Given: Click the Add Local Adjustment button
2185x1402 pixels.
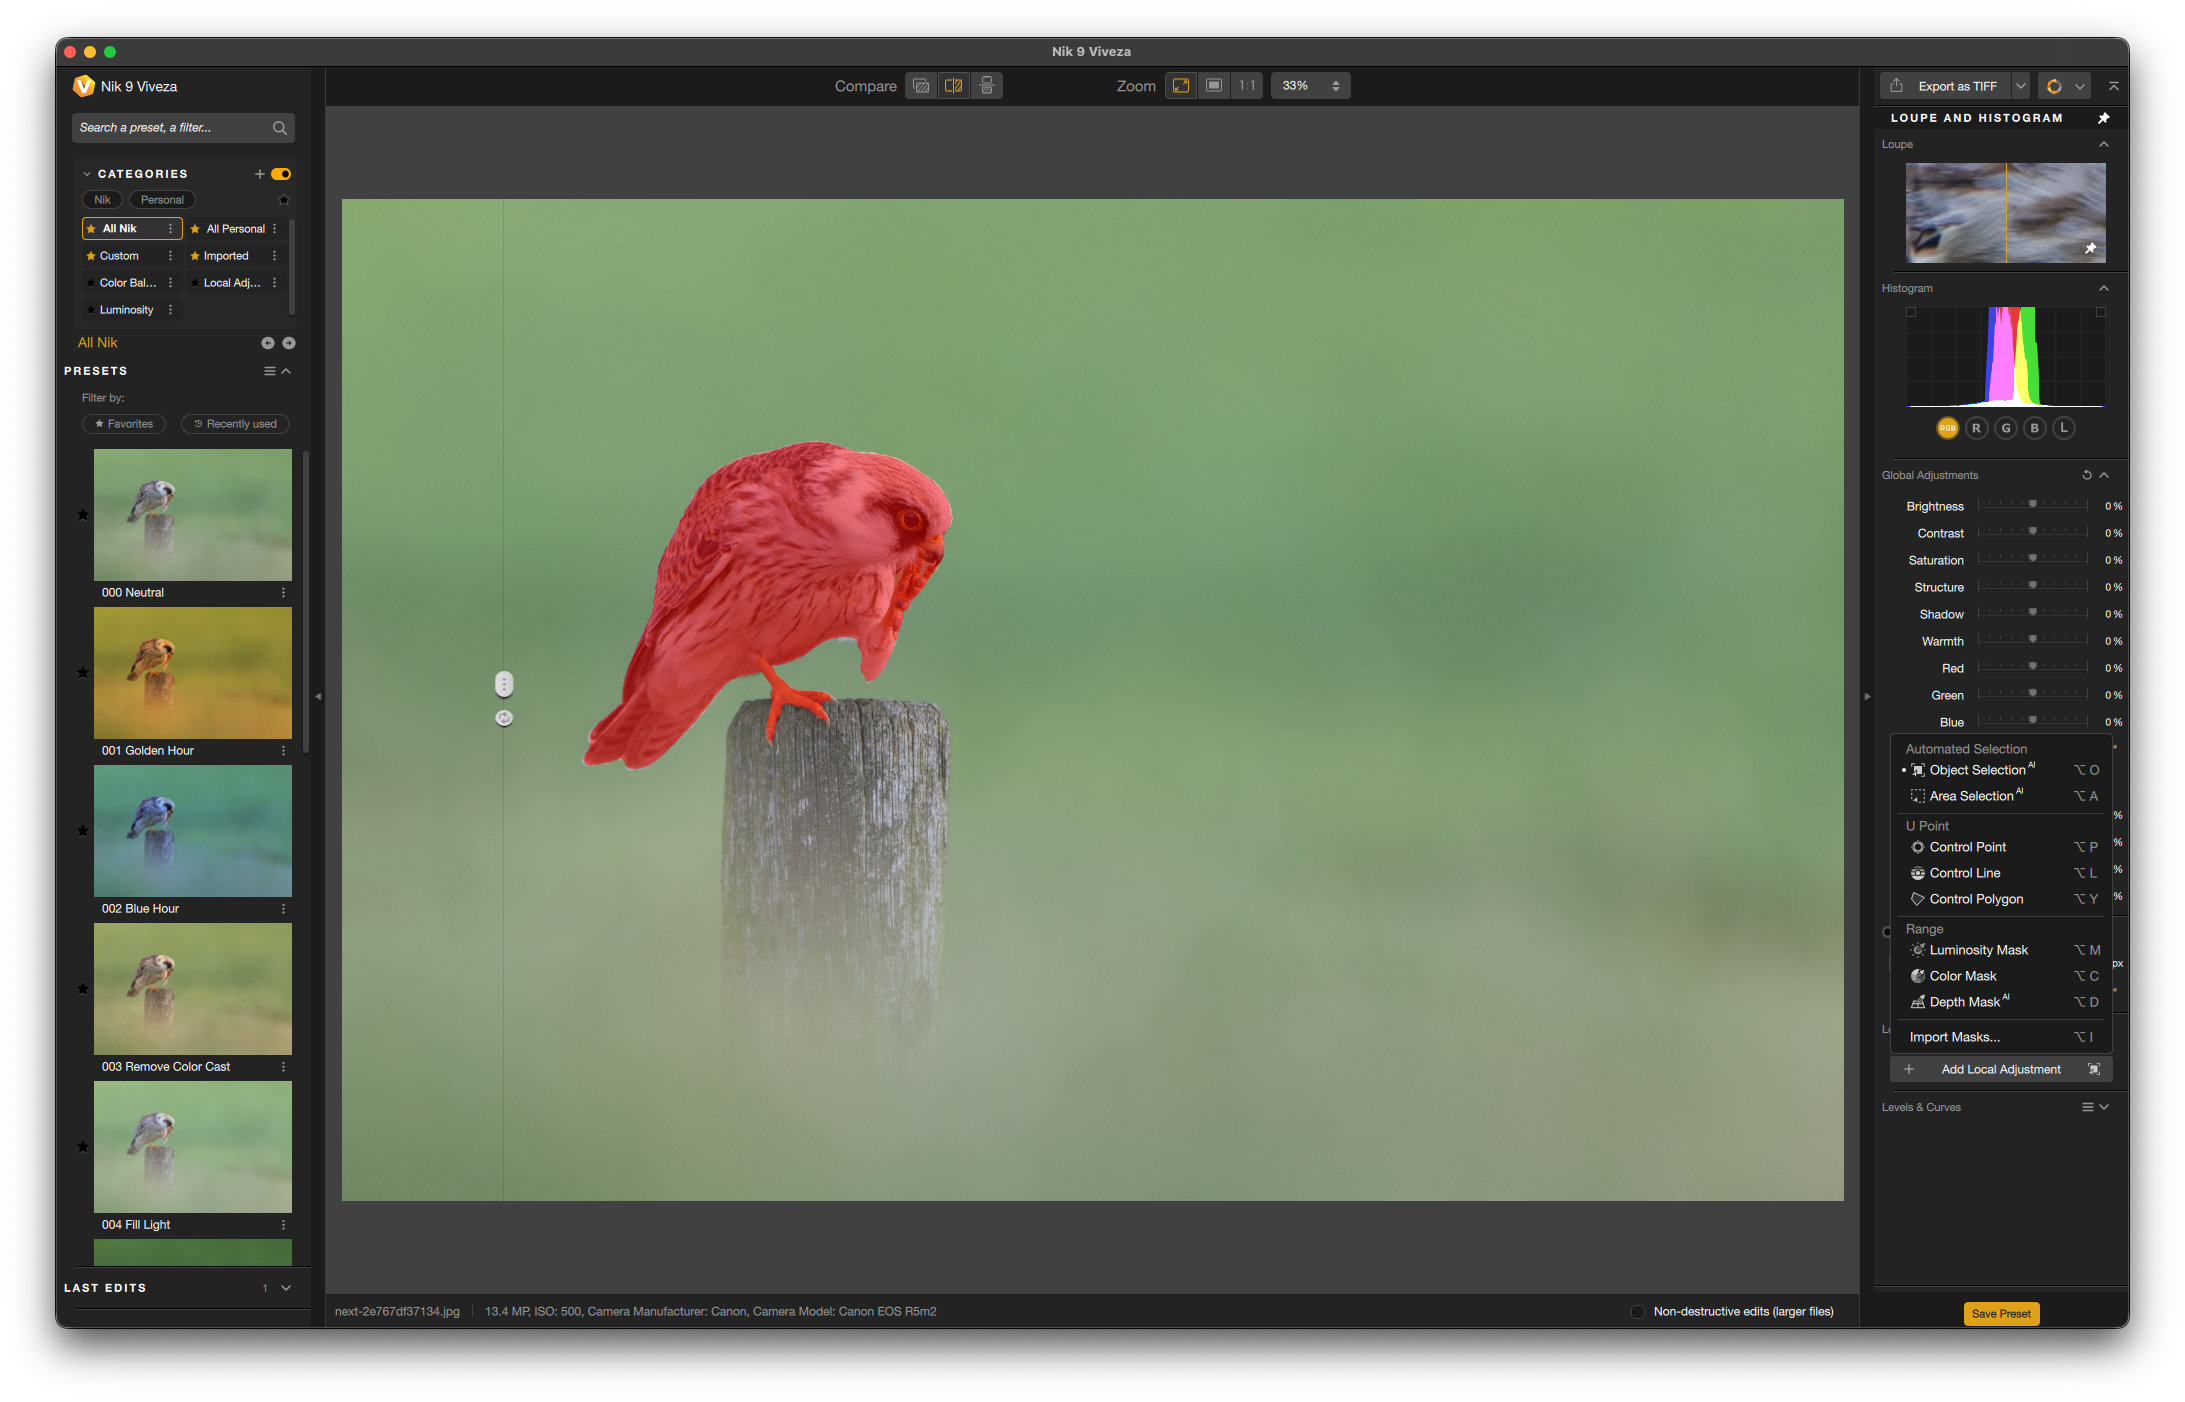Looking at the screenshot, I should pos(2000,1069).
